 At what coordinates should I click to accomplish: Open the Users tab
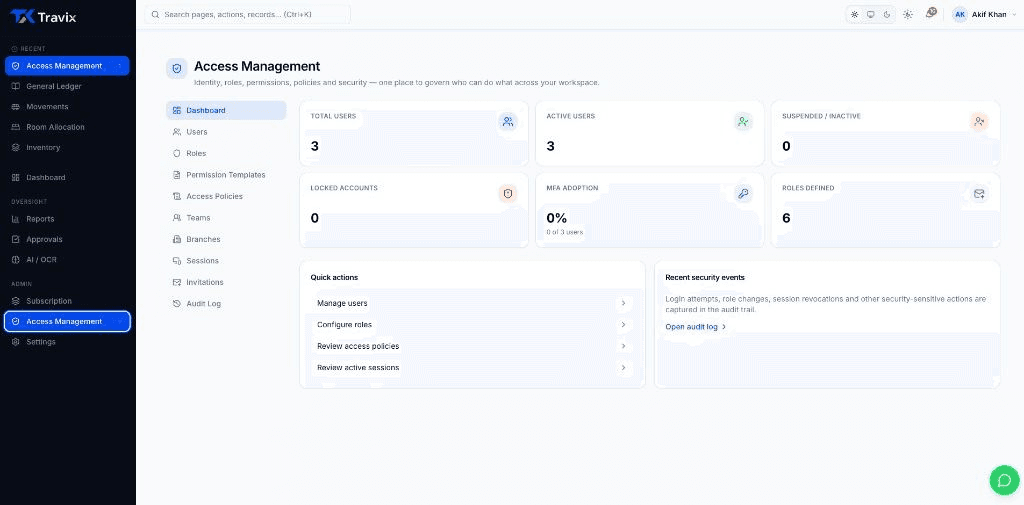click(226, 132)
